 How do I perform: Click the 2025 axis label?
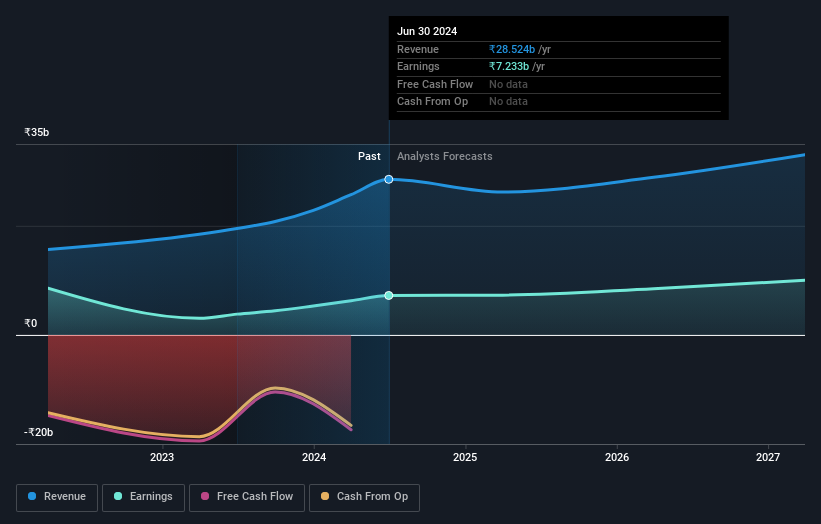click(465, 458)
